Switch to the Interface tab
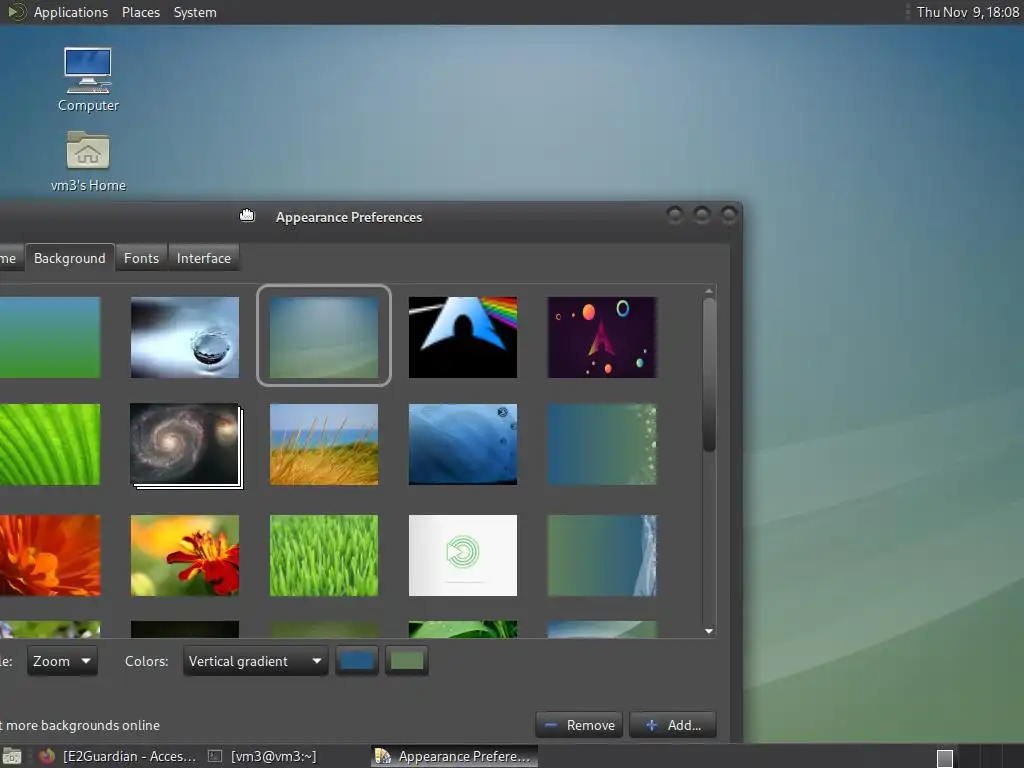 [x=203, y=258]
